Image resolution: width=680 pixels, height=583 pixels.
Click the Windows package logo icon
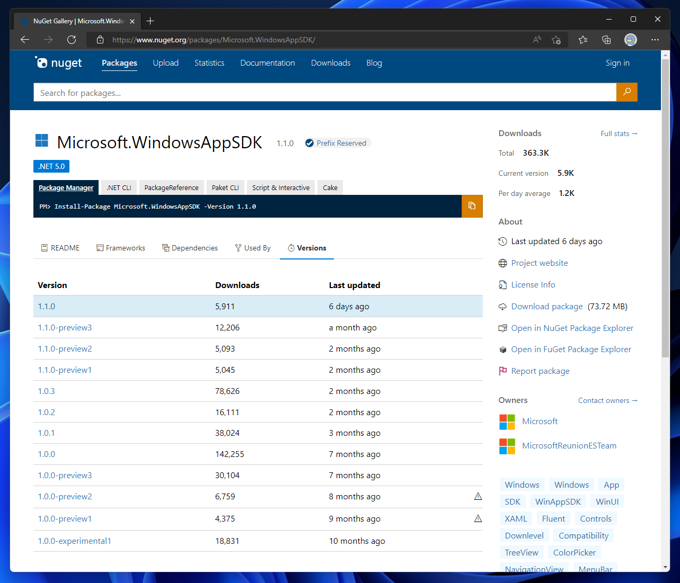42,141
